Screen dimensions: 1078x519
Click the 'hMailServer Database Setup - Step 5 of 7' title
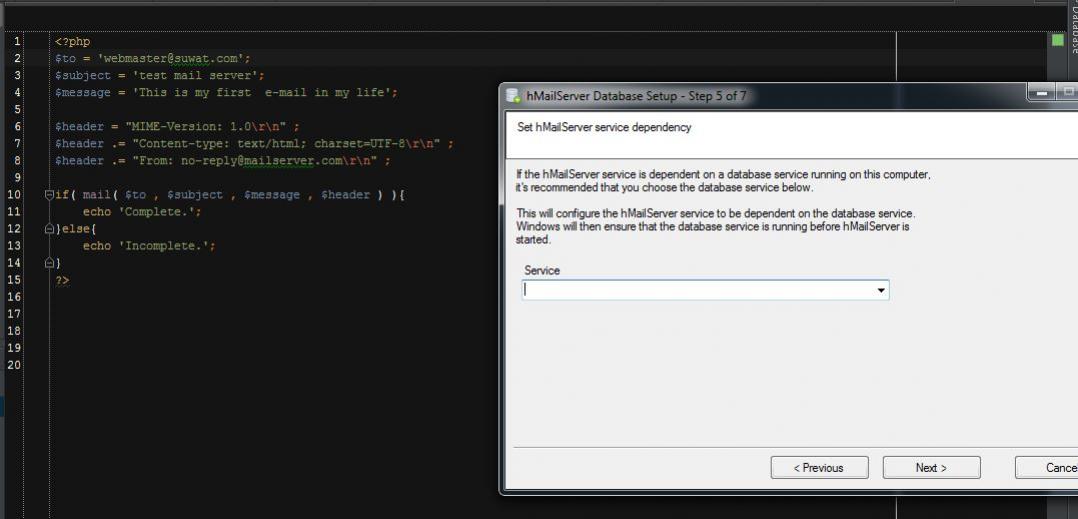point(636,96)
